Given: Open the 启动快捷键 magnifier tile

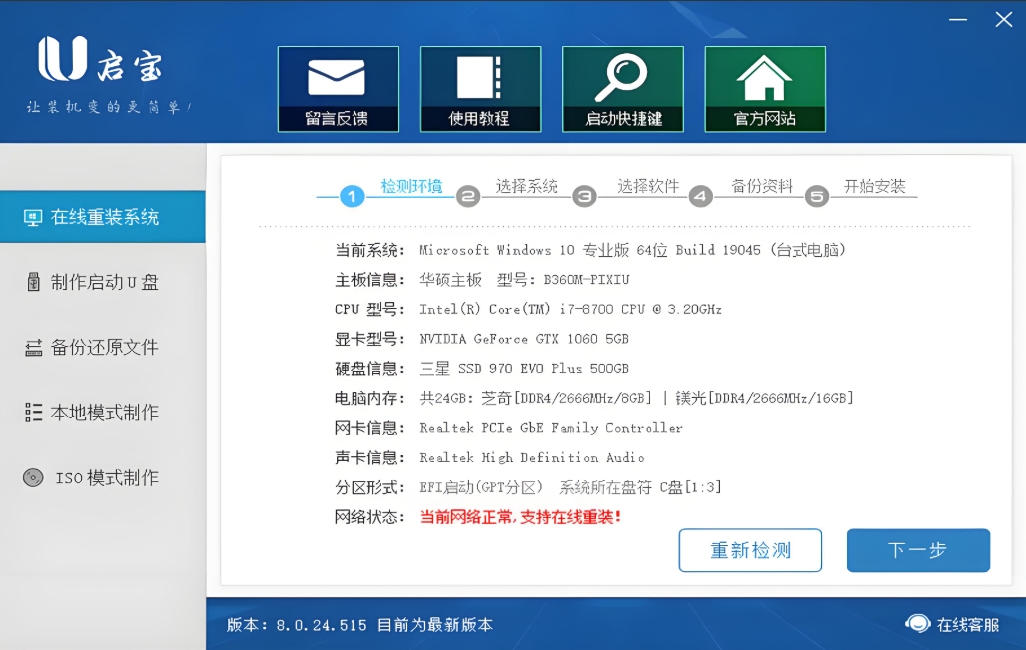Looking at the screenshot, I should point(623,89).
